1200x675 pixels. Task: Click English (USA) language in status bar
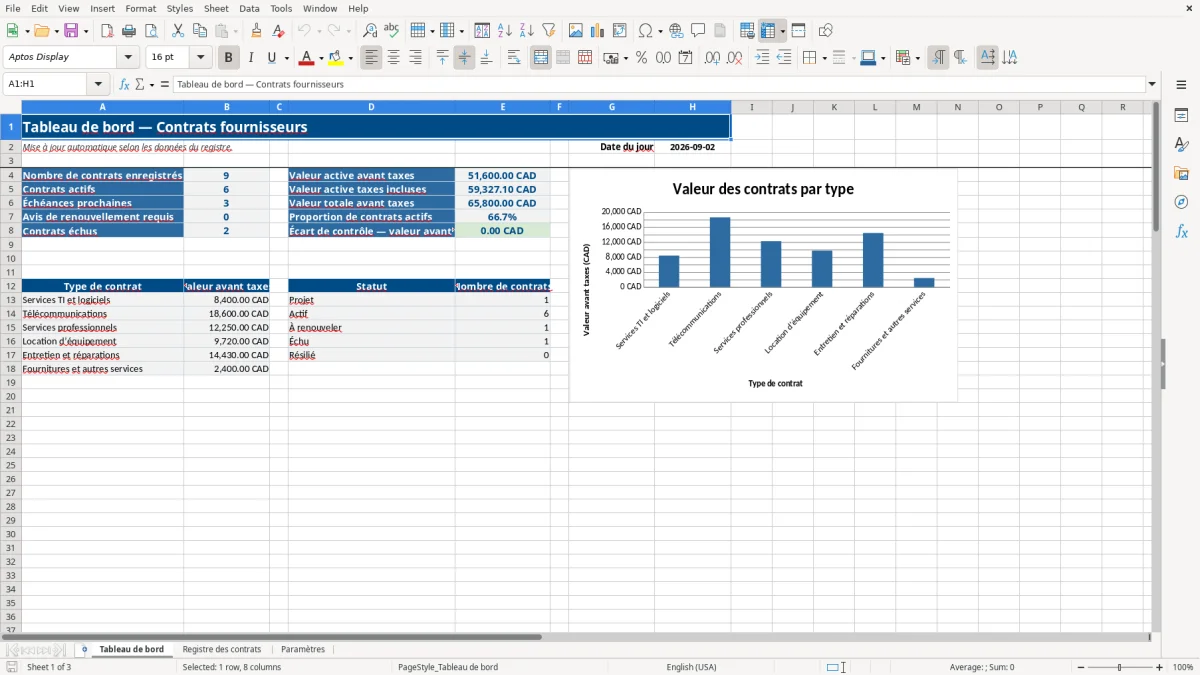tap(692, 667)
